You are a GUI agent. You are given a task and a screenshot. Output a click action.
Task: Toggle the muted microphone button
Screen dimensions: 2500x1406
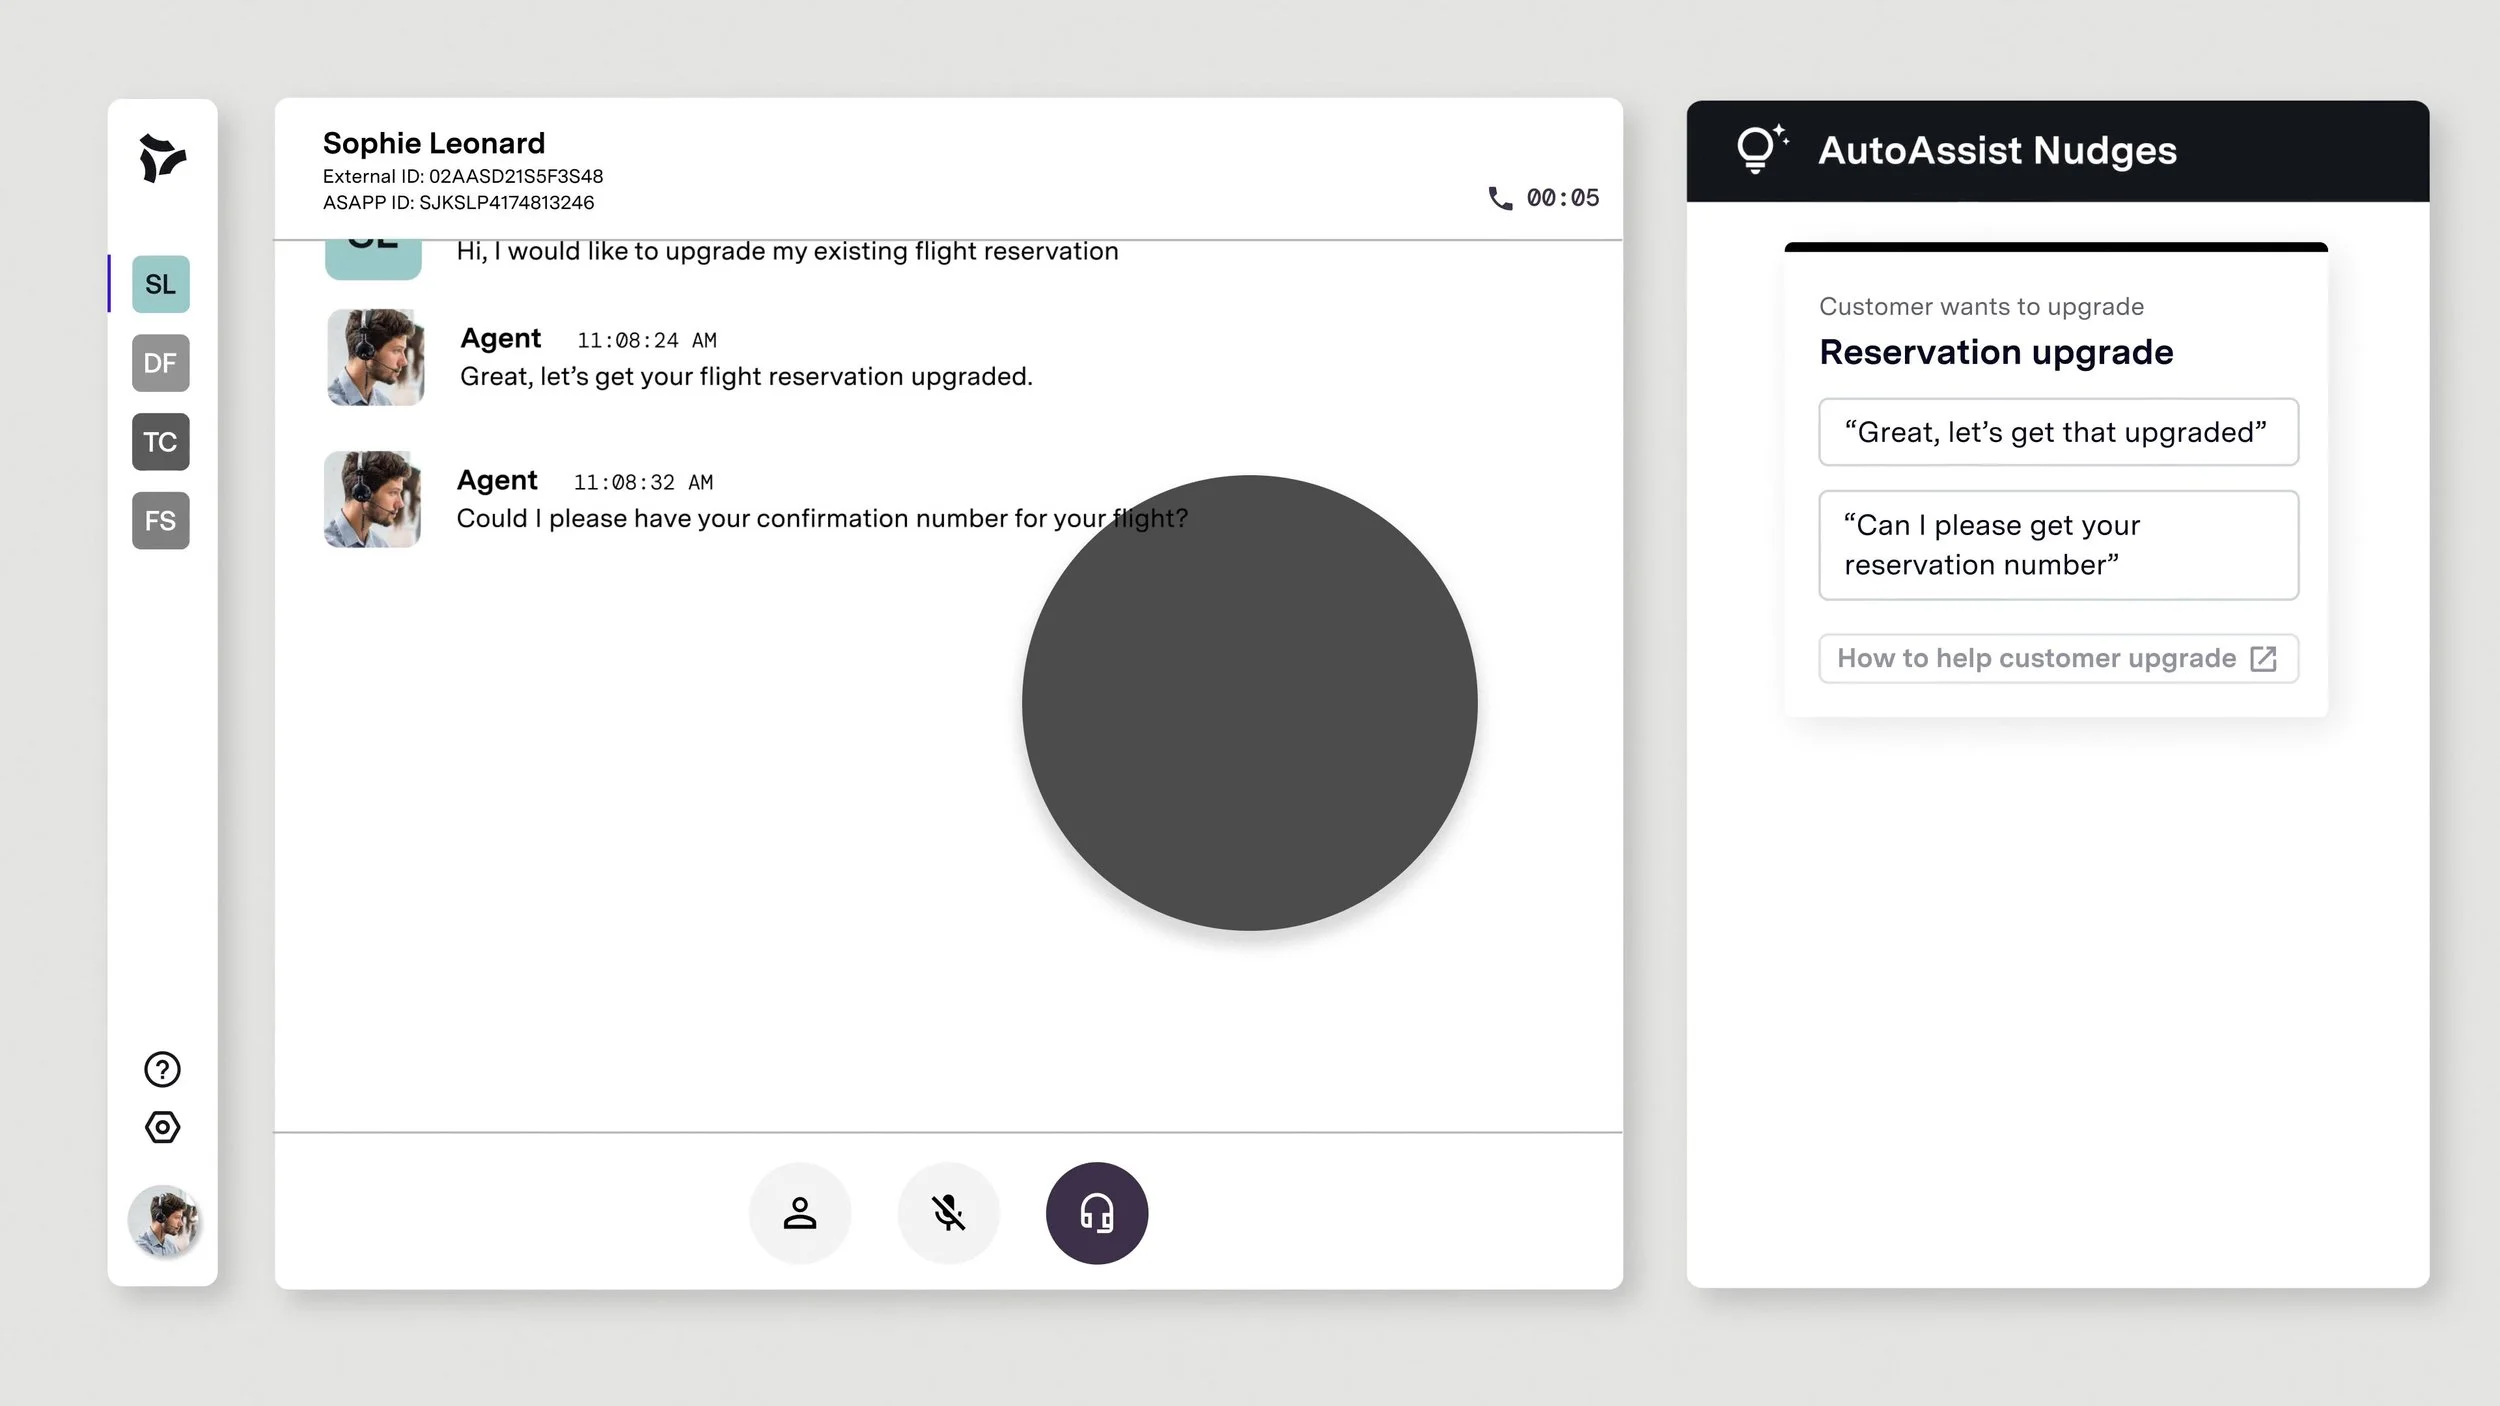[948, 1213]
